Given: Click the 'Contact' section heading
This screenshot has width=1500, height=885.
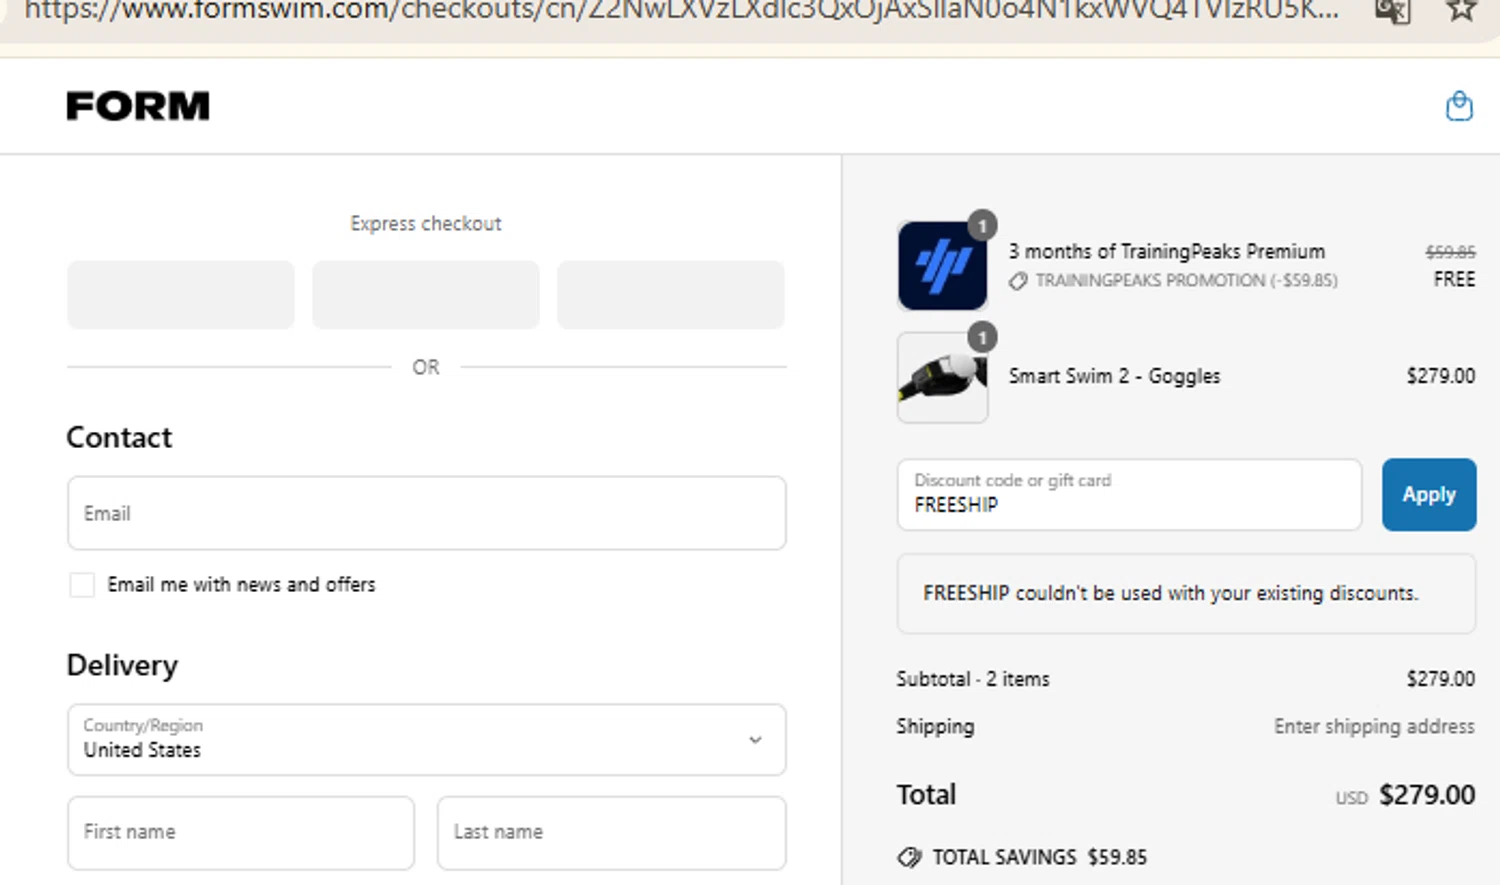Looking at the screenshot, I should point(119,437).
